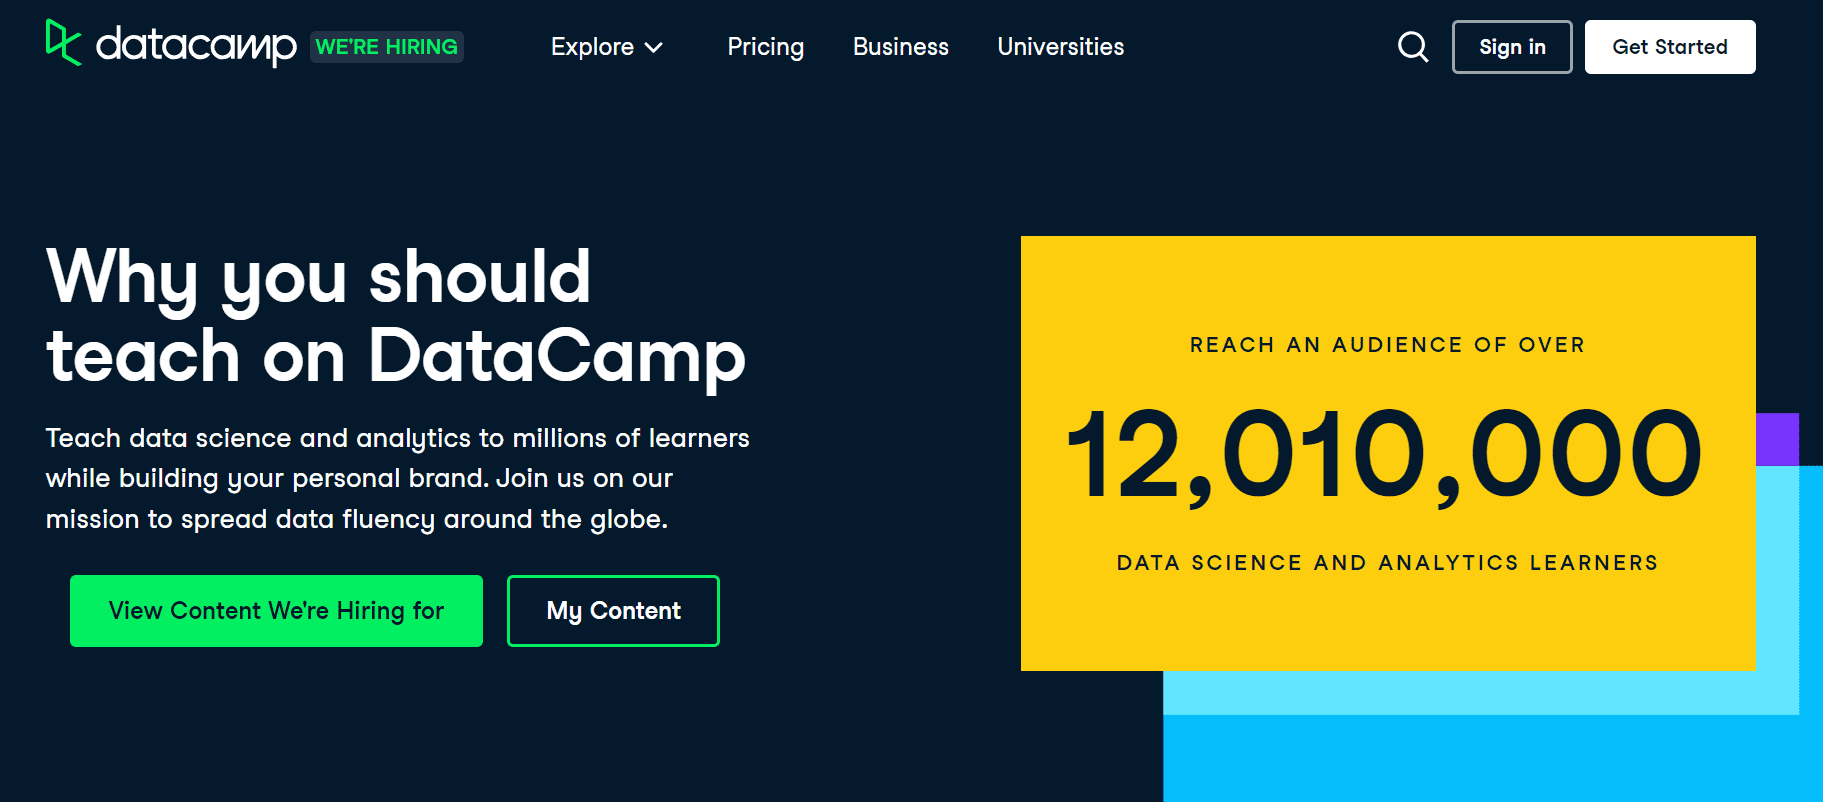Open search with the magnifying glass icon
Screen dimensions: 1823x802
click(1413, 46)
